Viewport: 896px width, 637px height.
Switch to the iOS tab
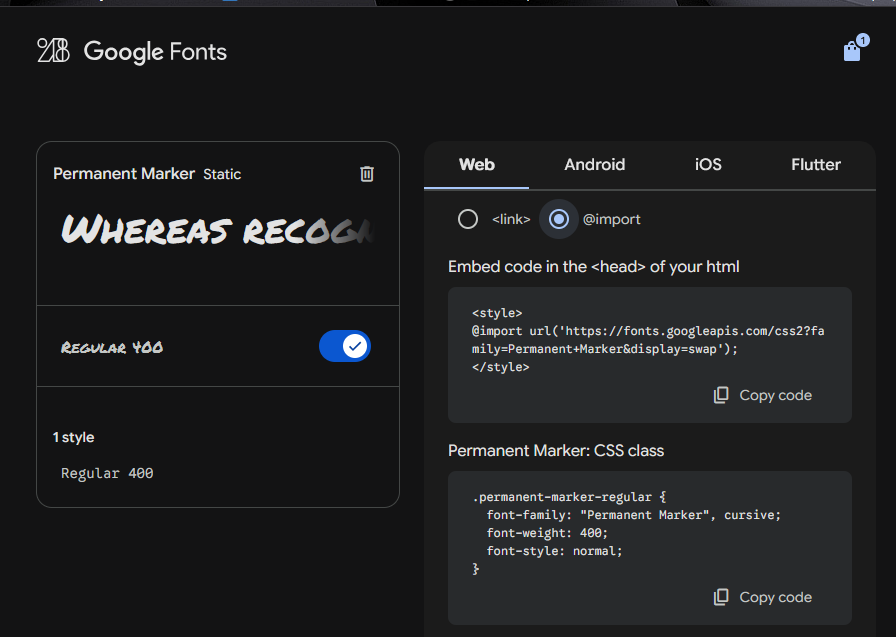708,165
